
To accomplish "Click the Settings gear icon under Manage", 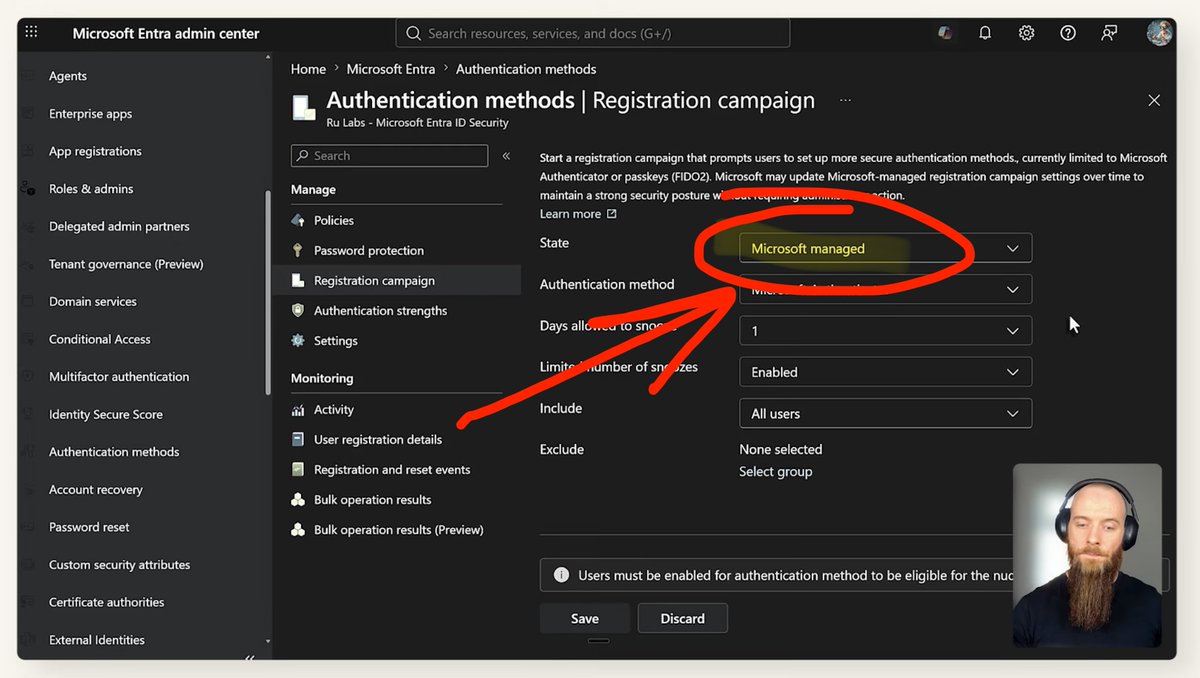I will pos(298,340).
